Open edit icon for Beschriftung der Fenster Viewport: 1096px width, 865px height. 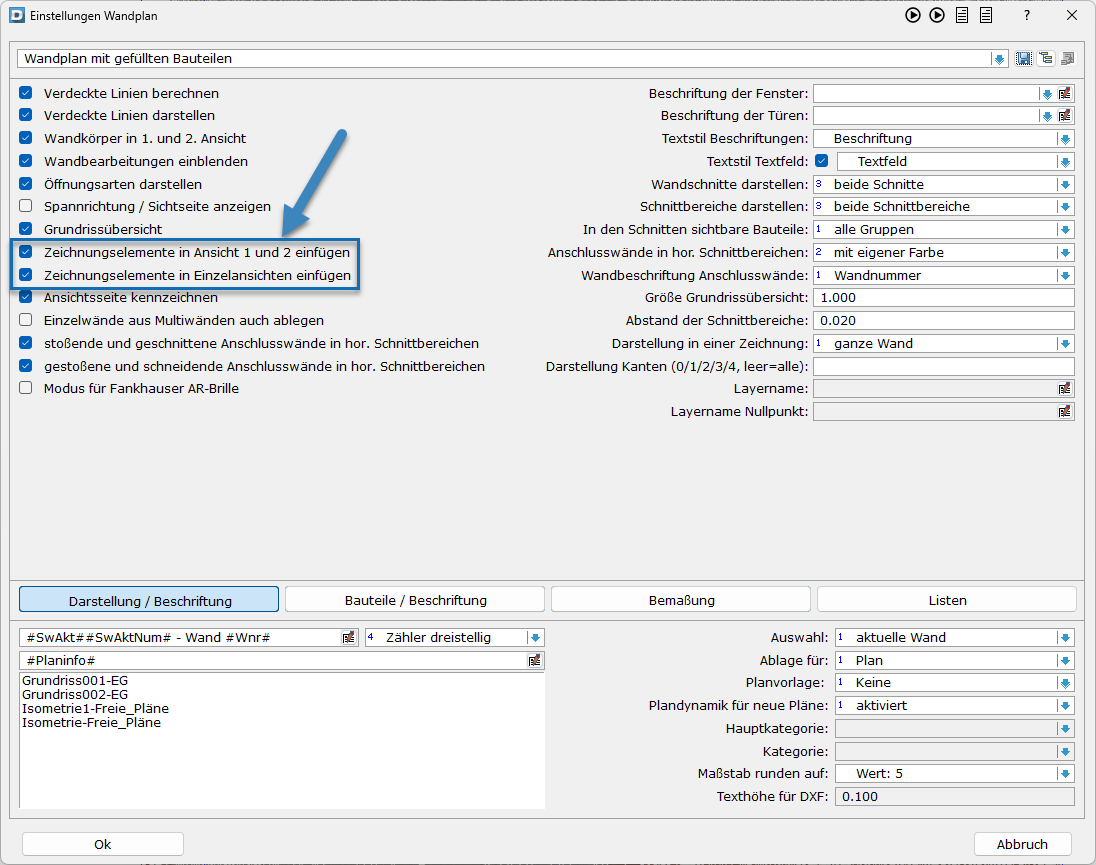(x=1065, y=94)
